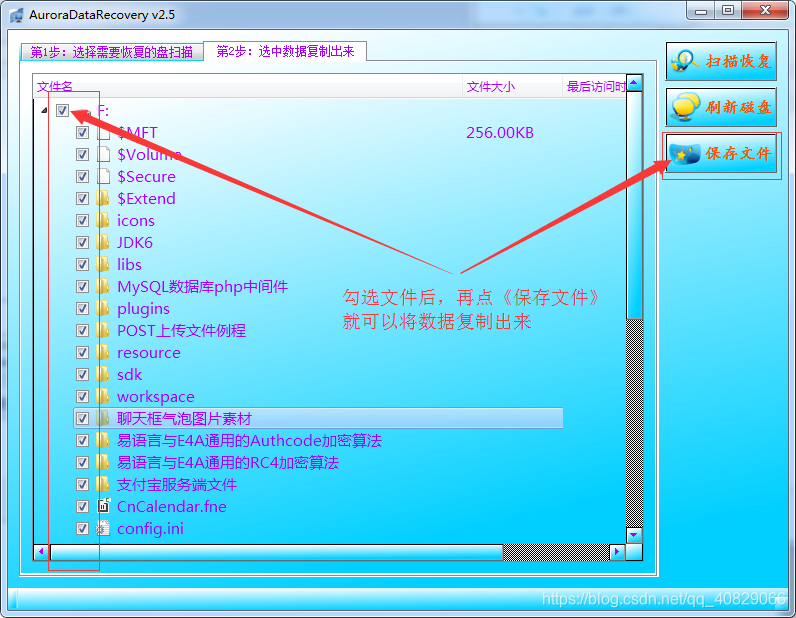Image resolution: width=796 pixels, height=618 pixels.
Task: Click the 256.00KB size value
Action: coord(500,133)
